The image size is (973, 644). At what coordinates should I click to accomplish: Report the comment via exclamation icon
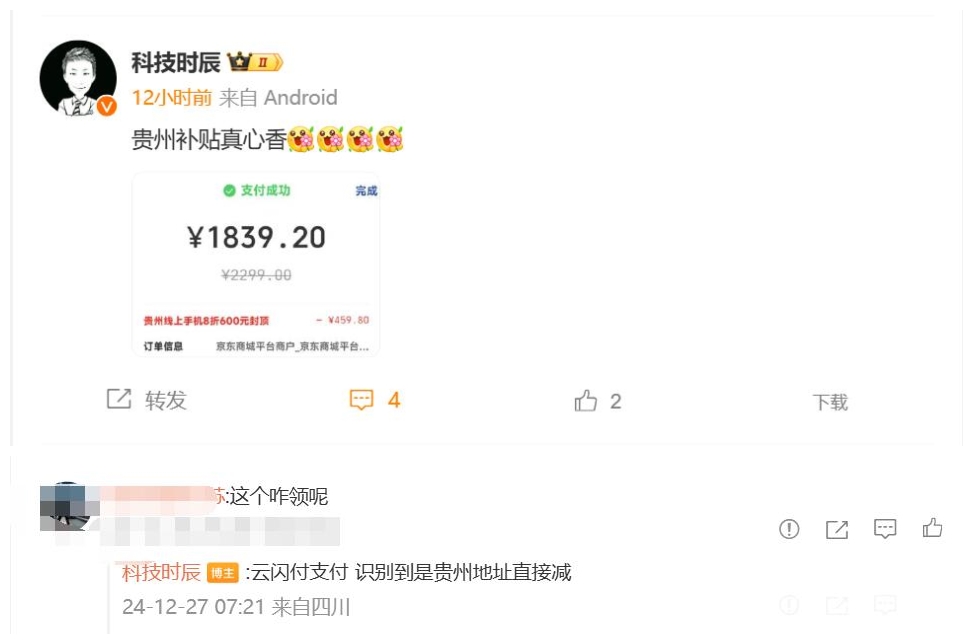[x=789, y=529]
